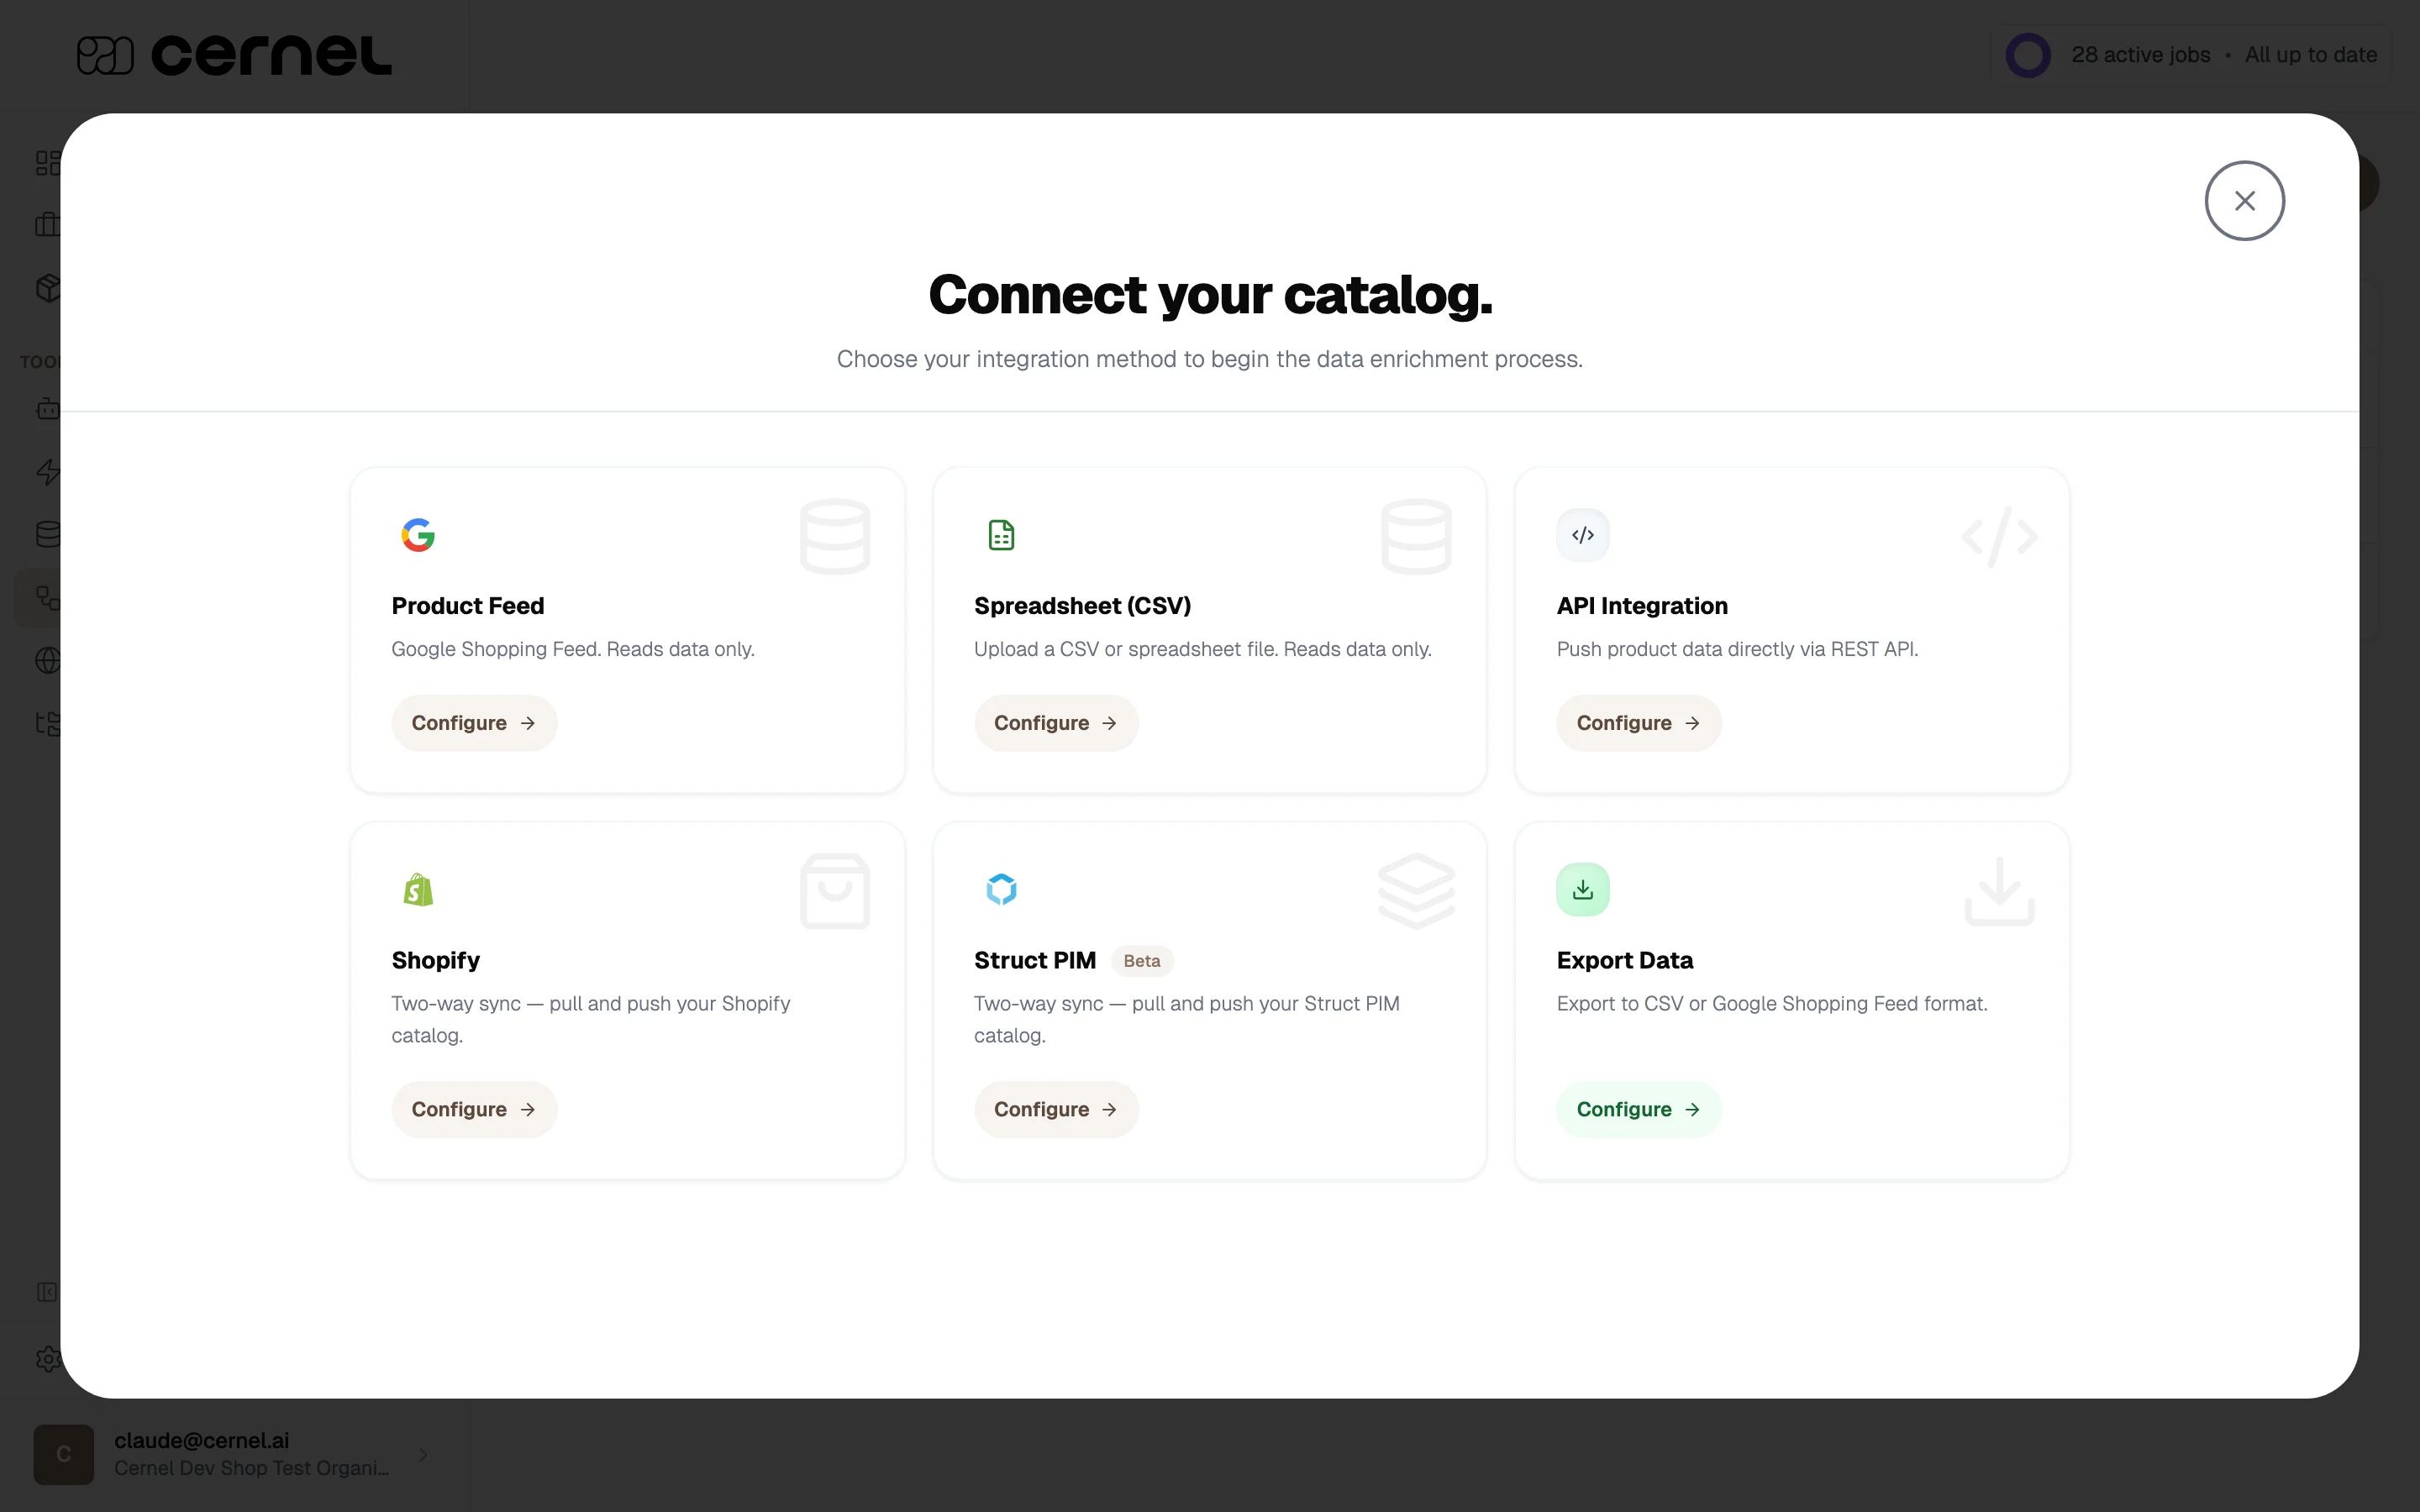The height and width of the screenshot is (1512, 2420).
Task: Configure the Struct PIM integration
Action: coord(1056,1109)
